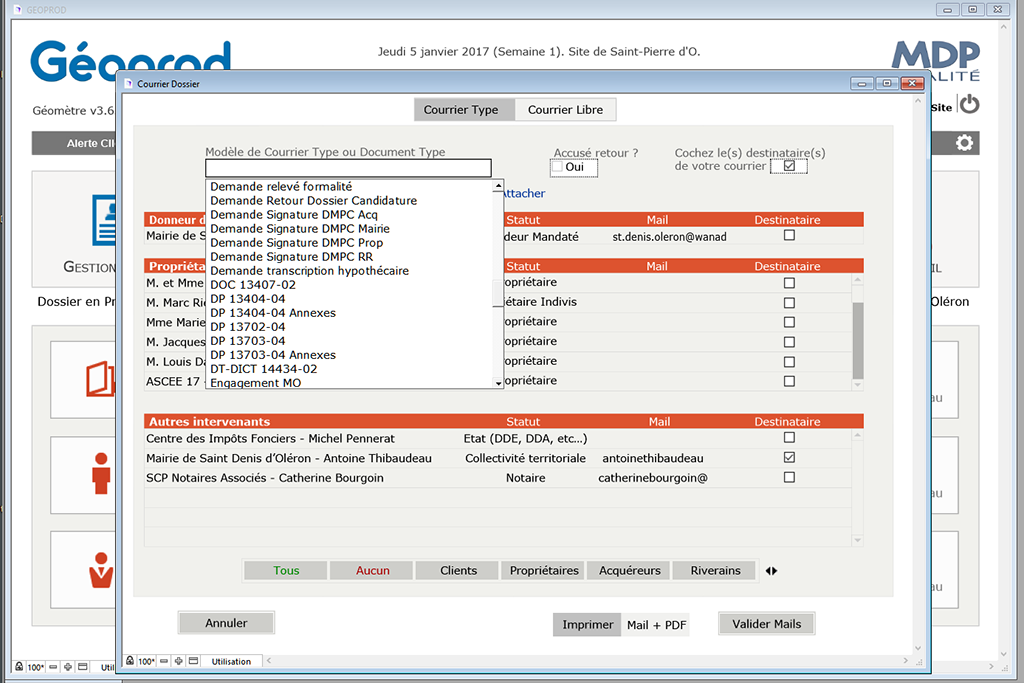
Task: Switch to the Courrier Libre tab
Action: click(565, 110)
